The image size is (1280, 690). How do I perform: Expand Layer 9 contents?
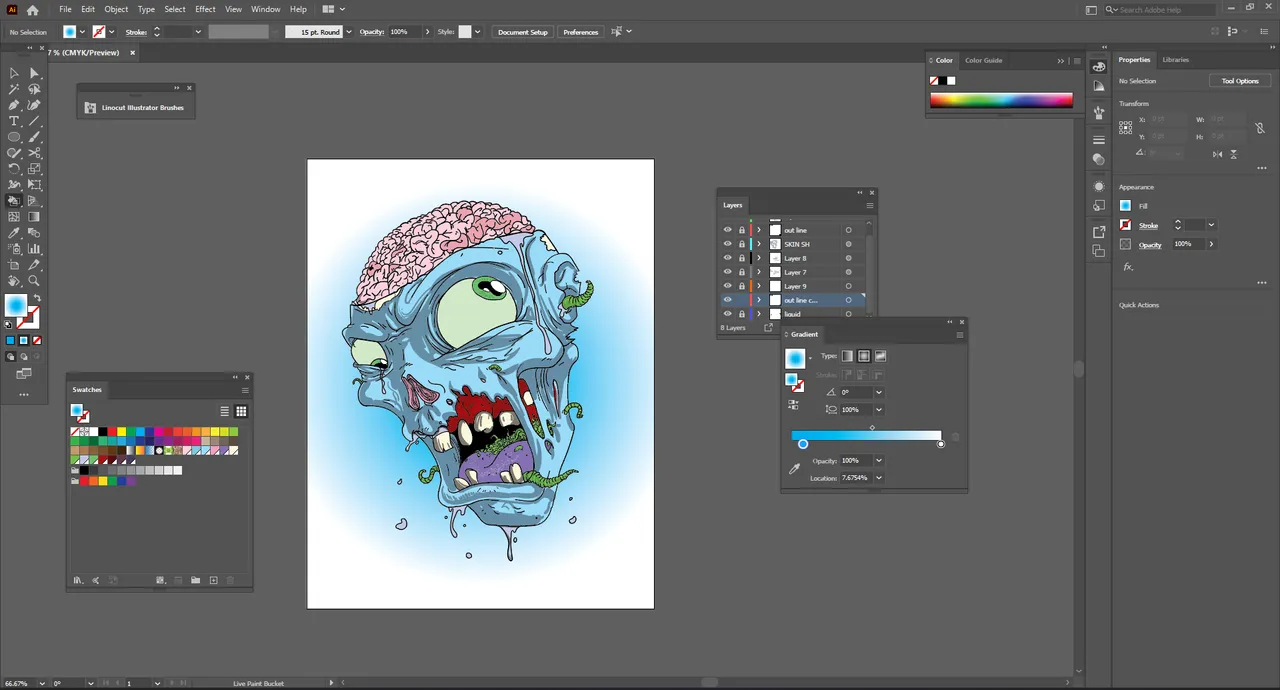tap(759, 286)
